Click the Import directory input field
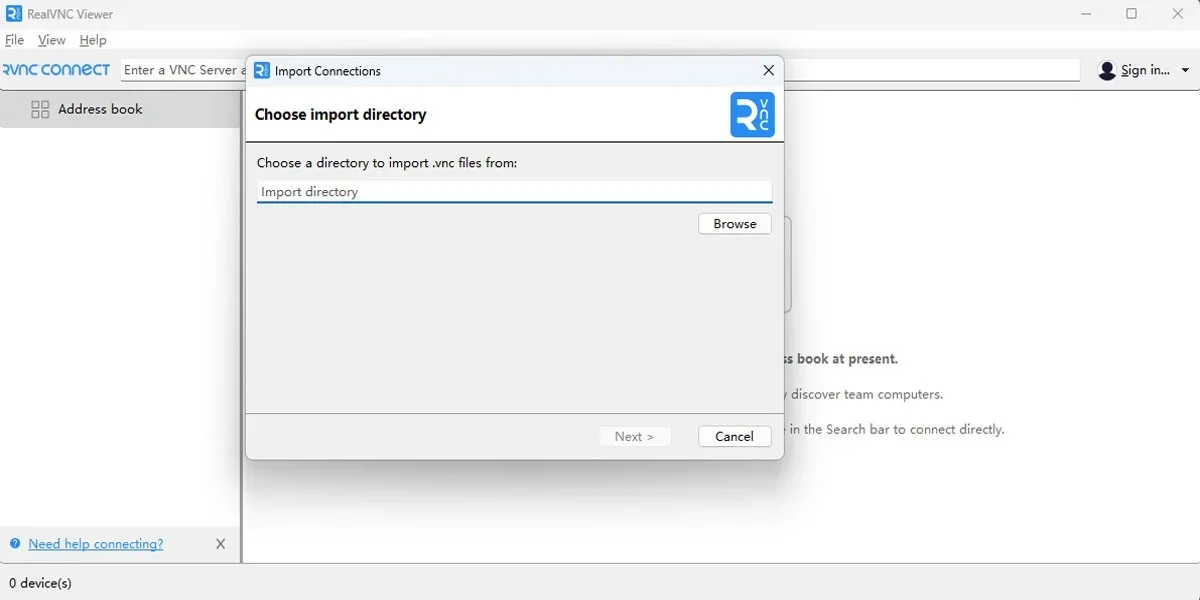This screenshot has width=1200, height=600. pos(514,192)
